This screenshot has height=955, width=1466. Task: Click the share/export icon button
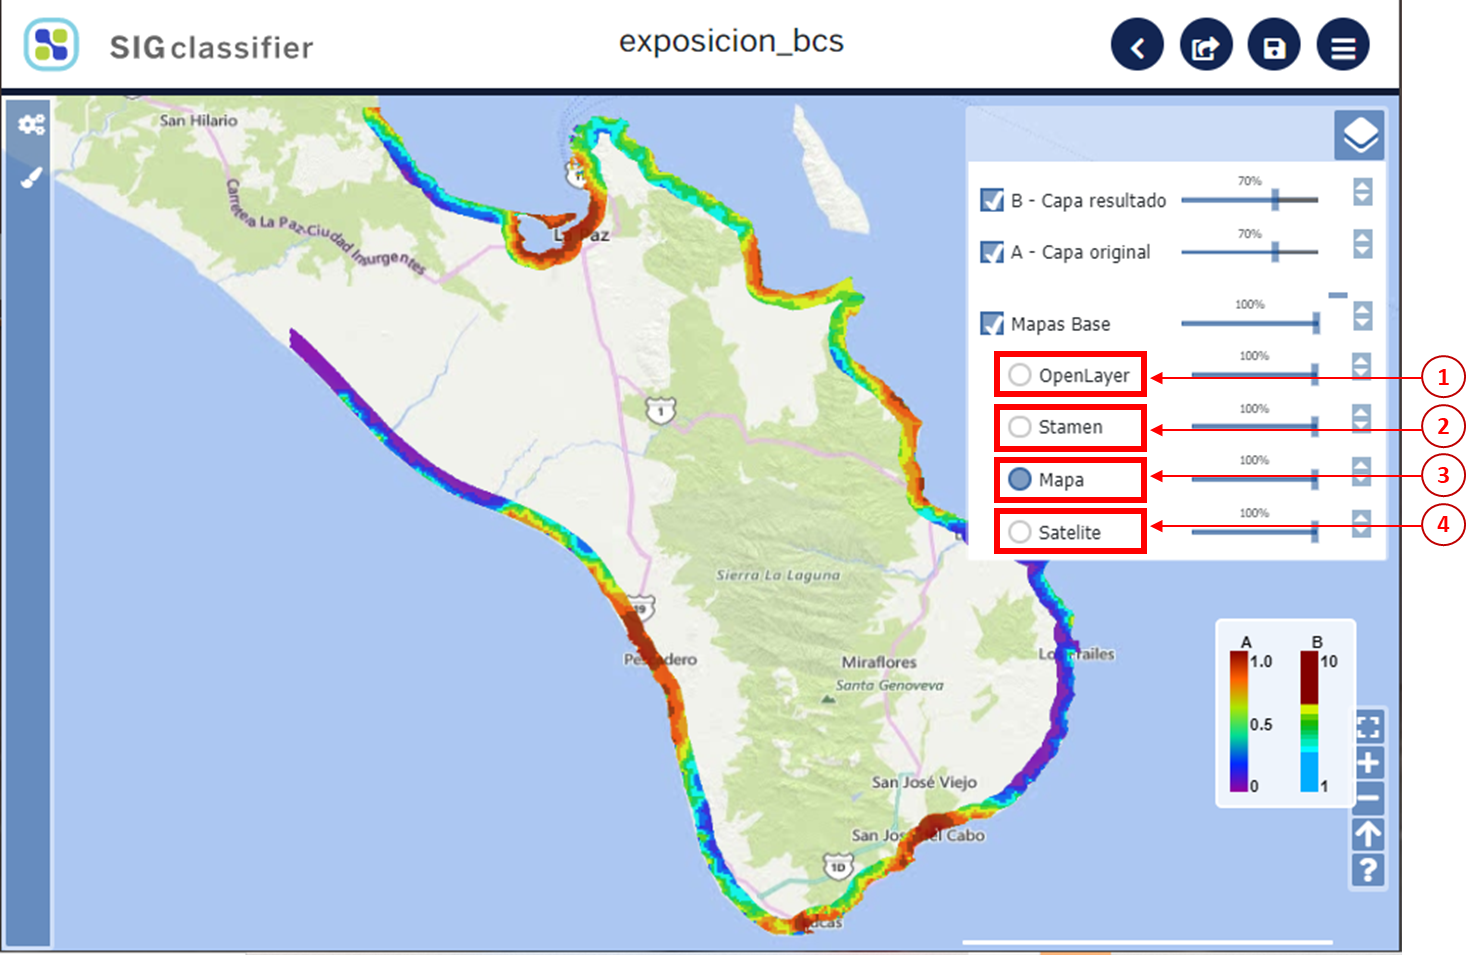[x=1206, y=45]
